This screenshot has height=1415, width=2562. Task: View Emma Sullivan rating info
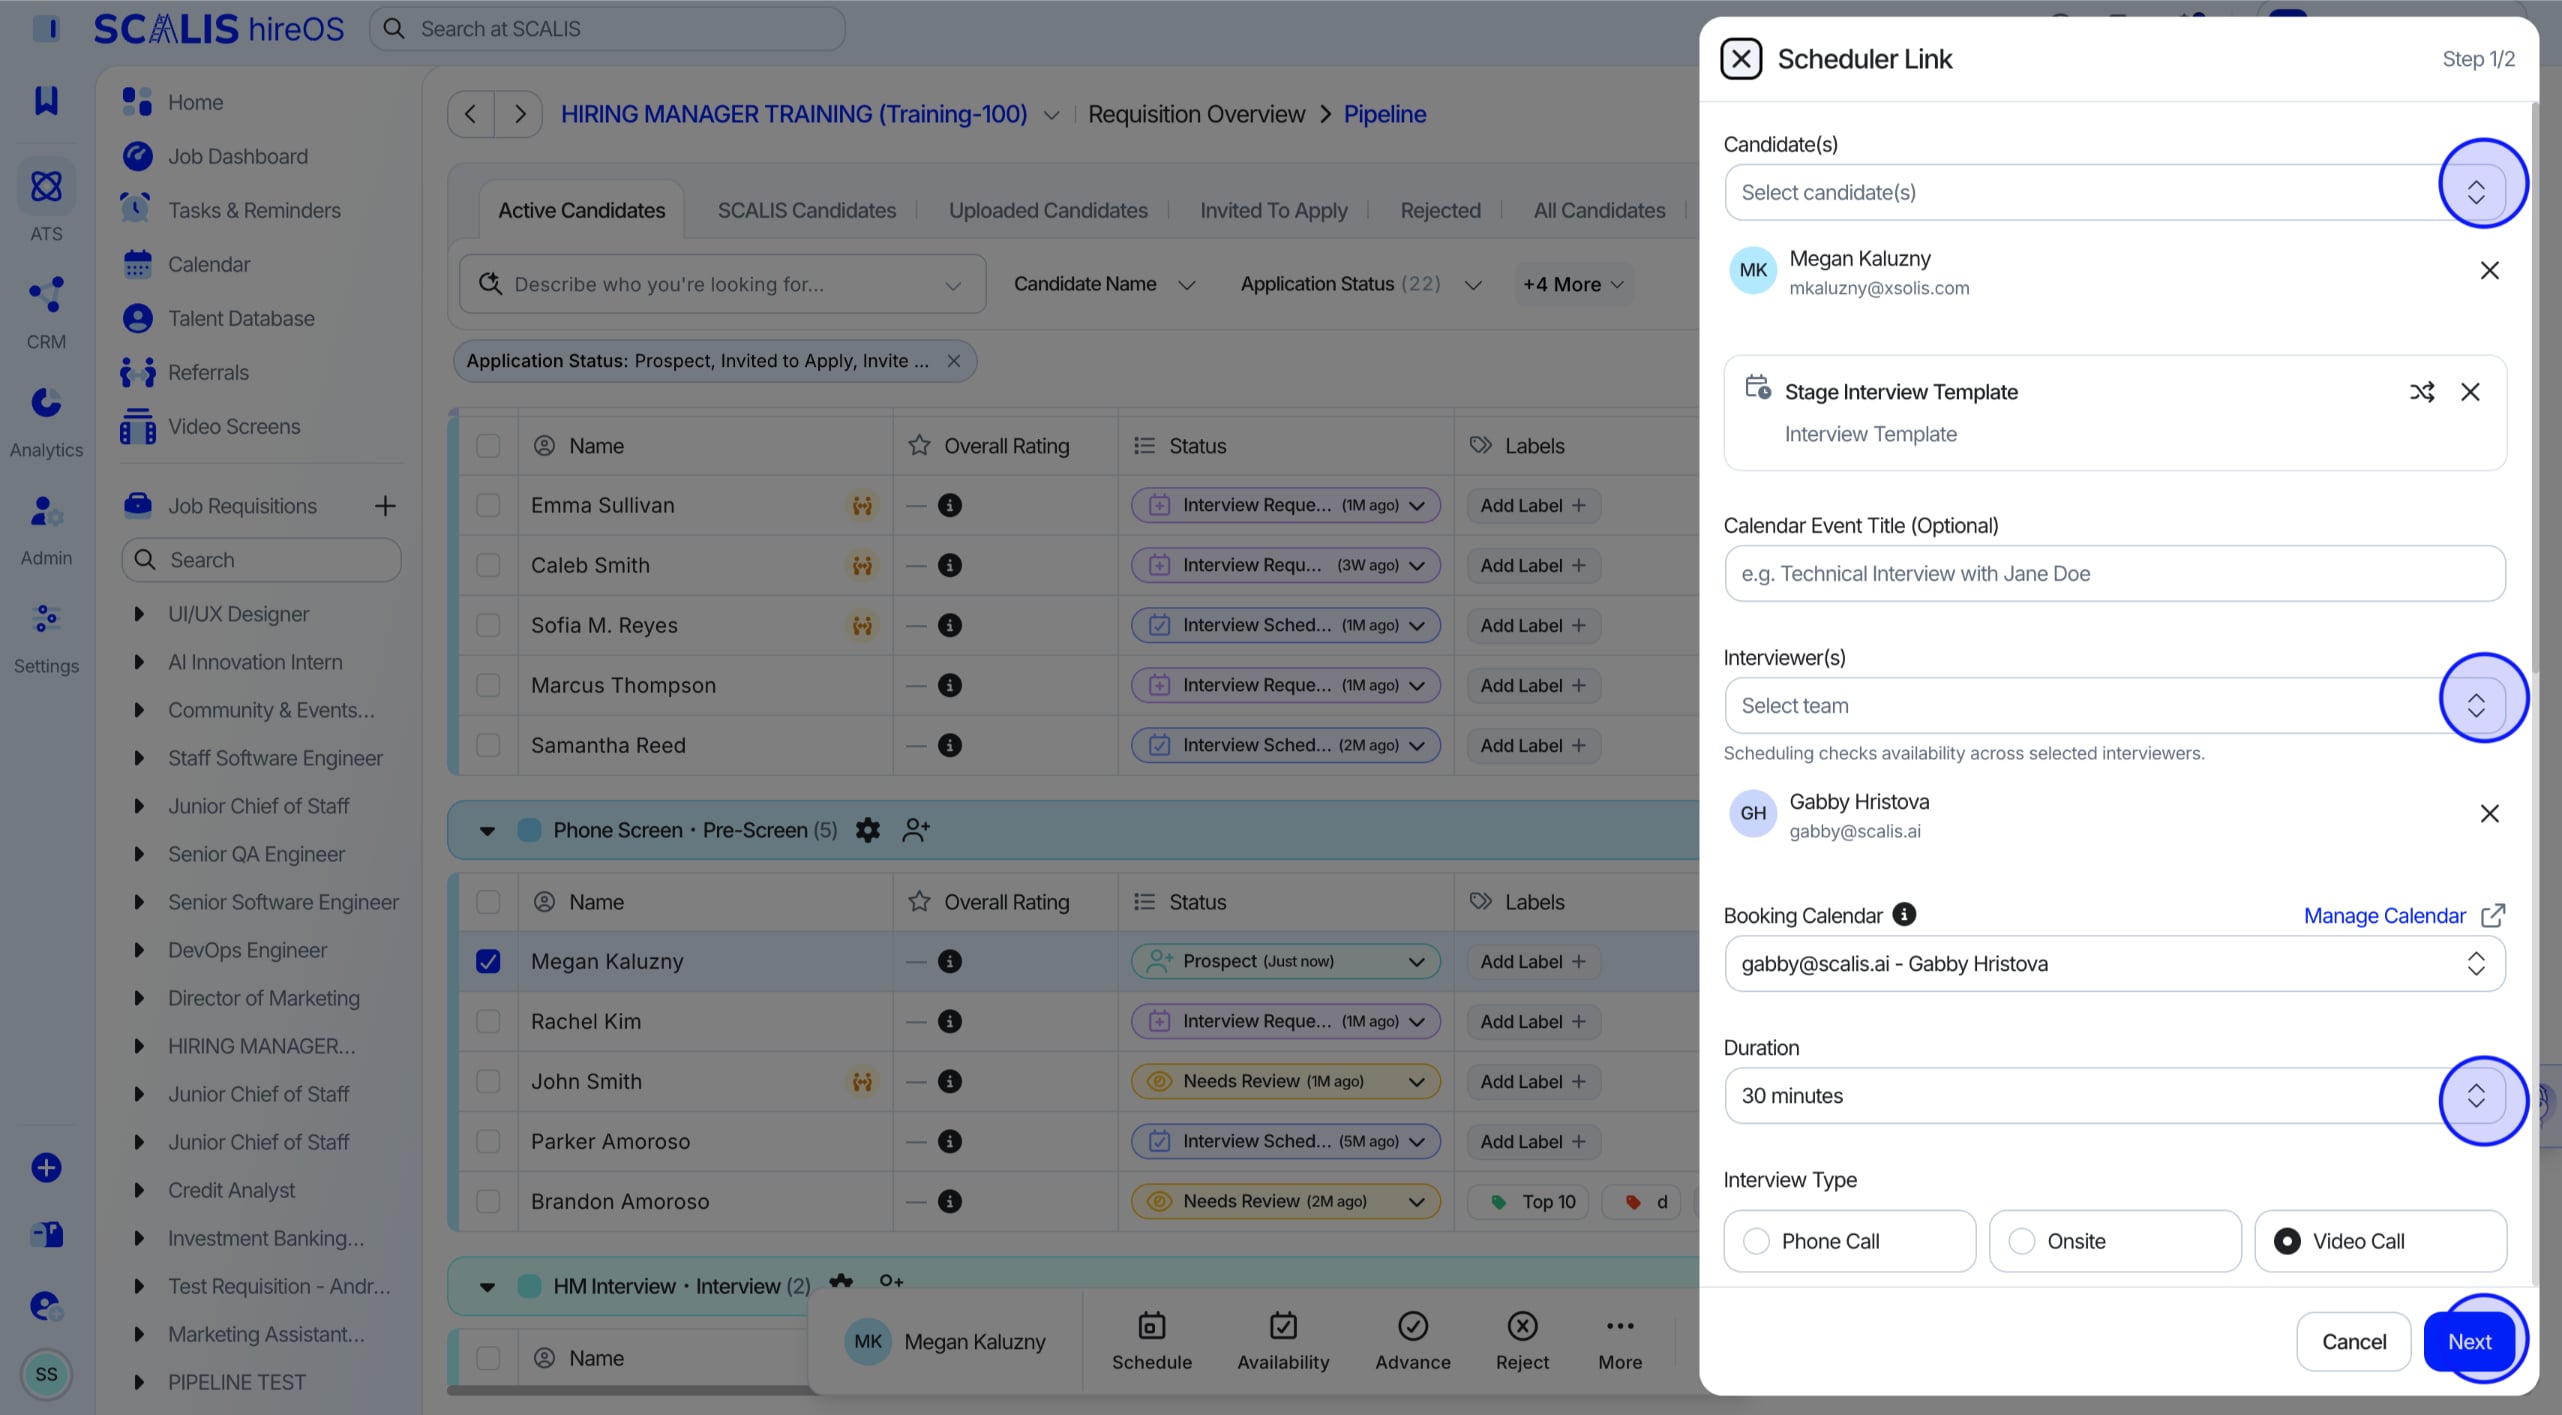949,506
